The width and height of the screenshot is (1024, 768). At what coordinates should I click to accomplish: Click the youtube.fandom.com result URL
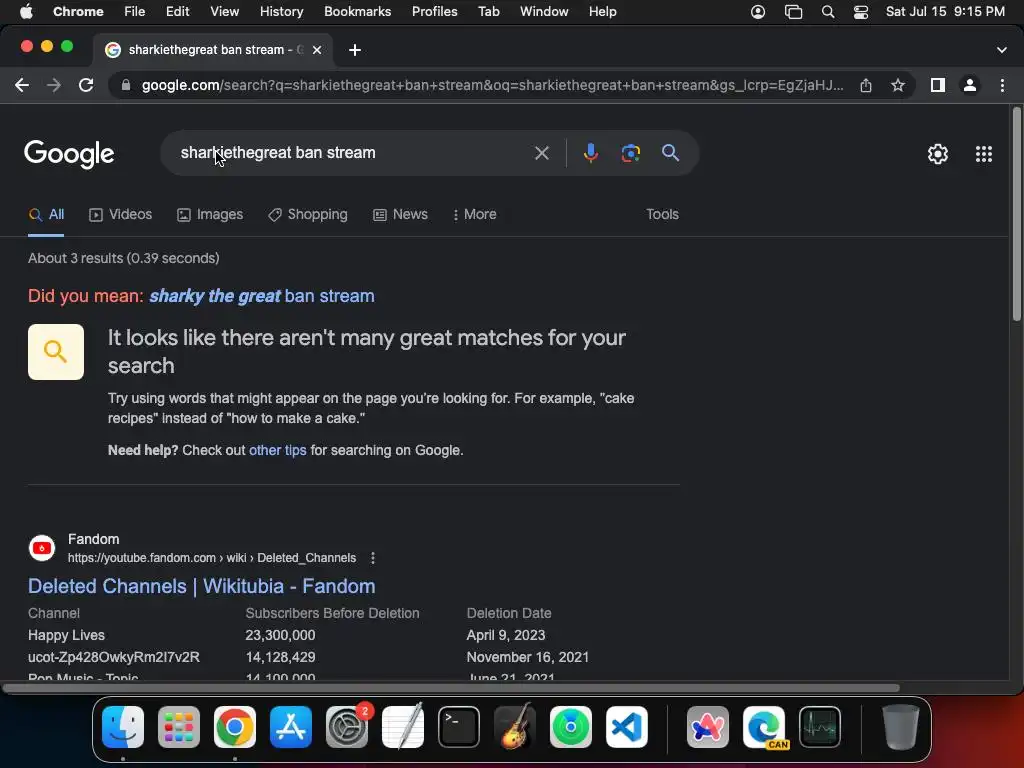pos(212,558)
